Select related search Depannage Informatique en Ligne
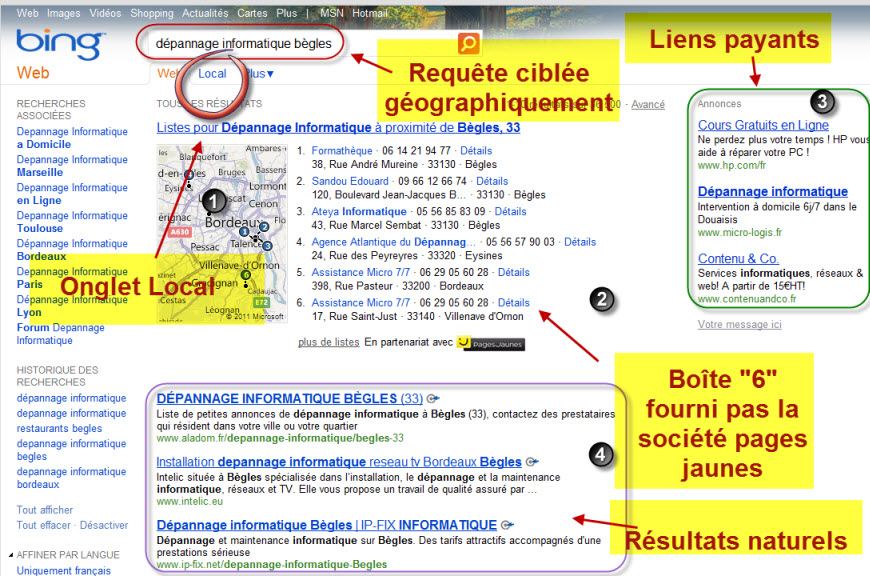Image resolution: width=870 pixels, height=576 pixels. pos(72,194)
